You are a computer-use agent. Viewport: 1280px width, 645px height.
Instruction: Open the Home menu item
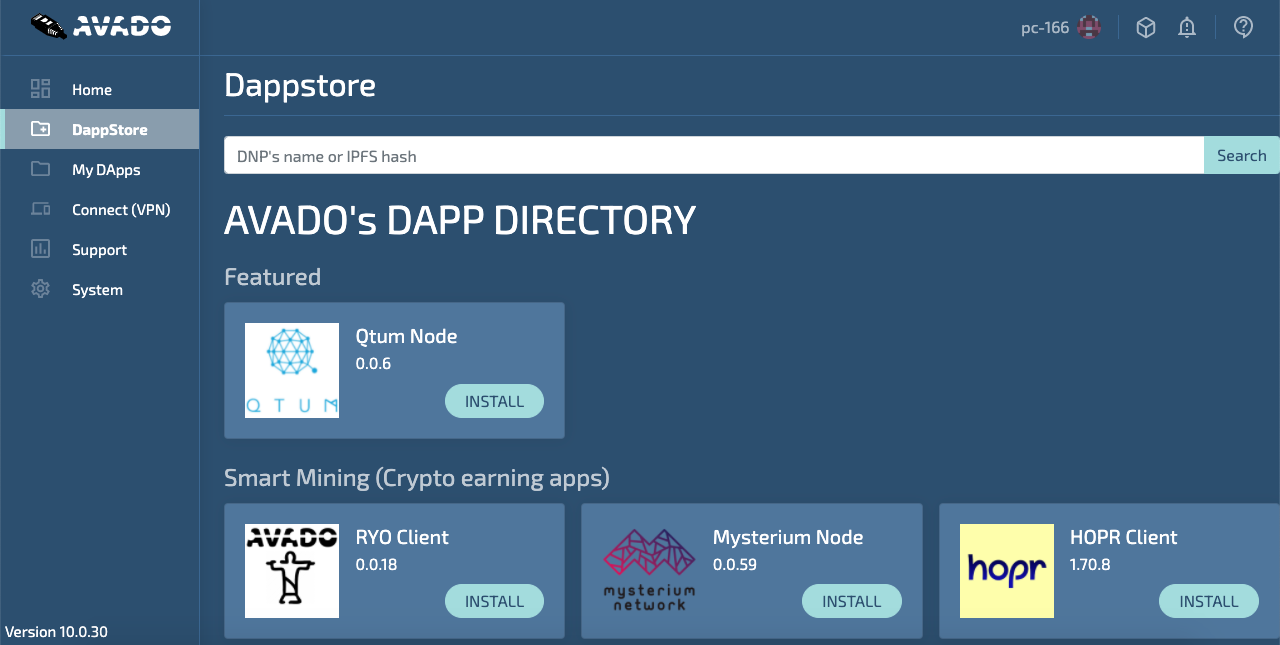[x=100, y=89]
